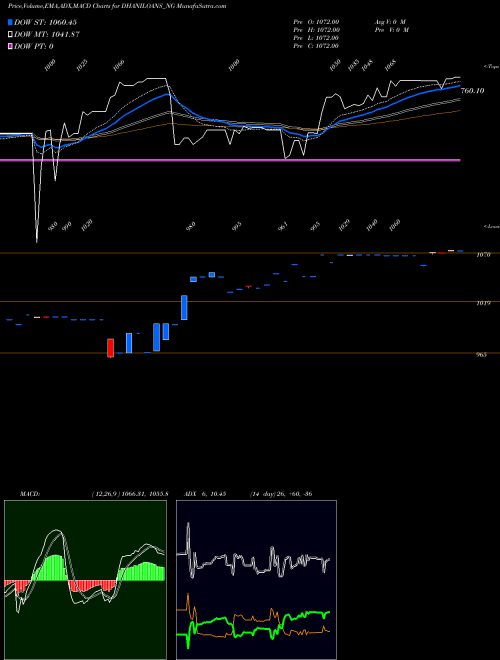Click the MACD: panel heading
This screenshot has width=500, height=660.
point(30,494)
